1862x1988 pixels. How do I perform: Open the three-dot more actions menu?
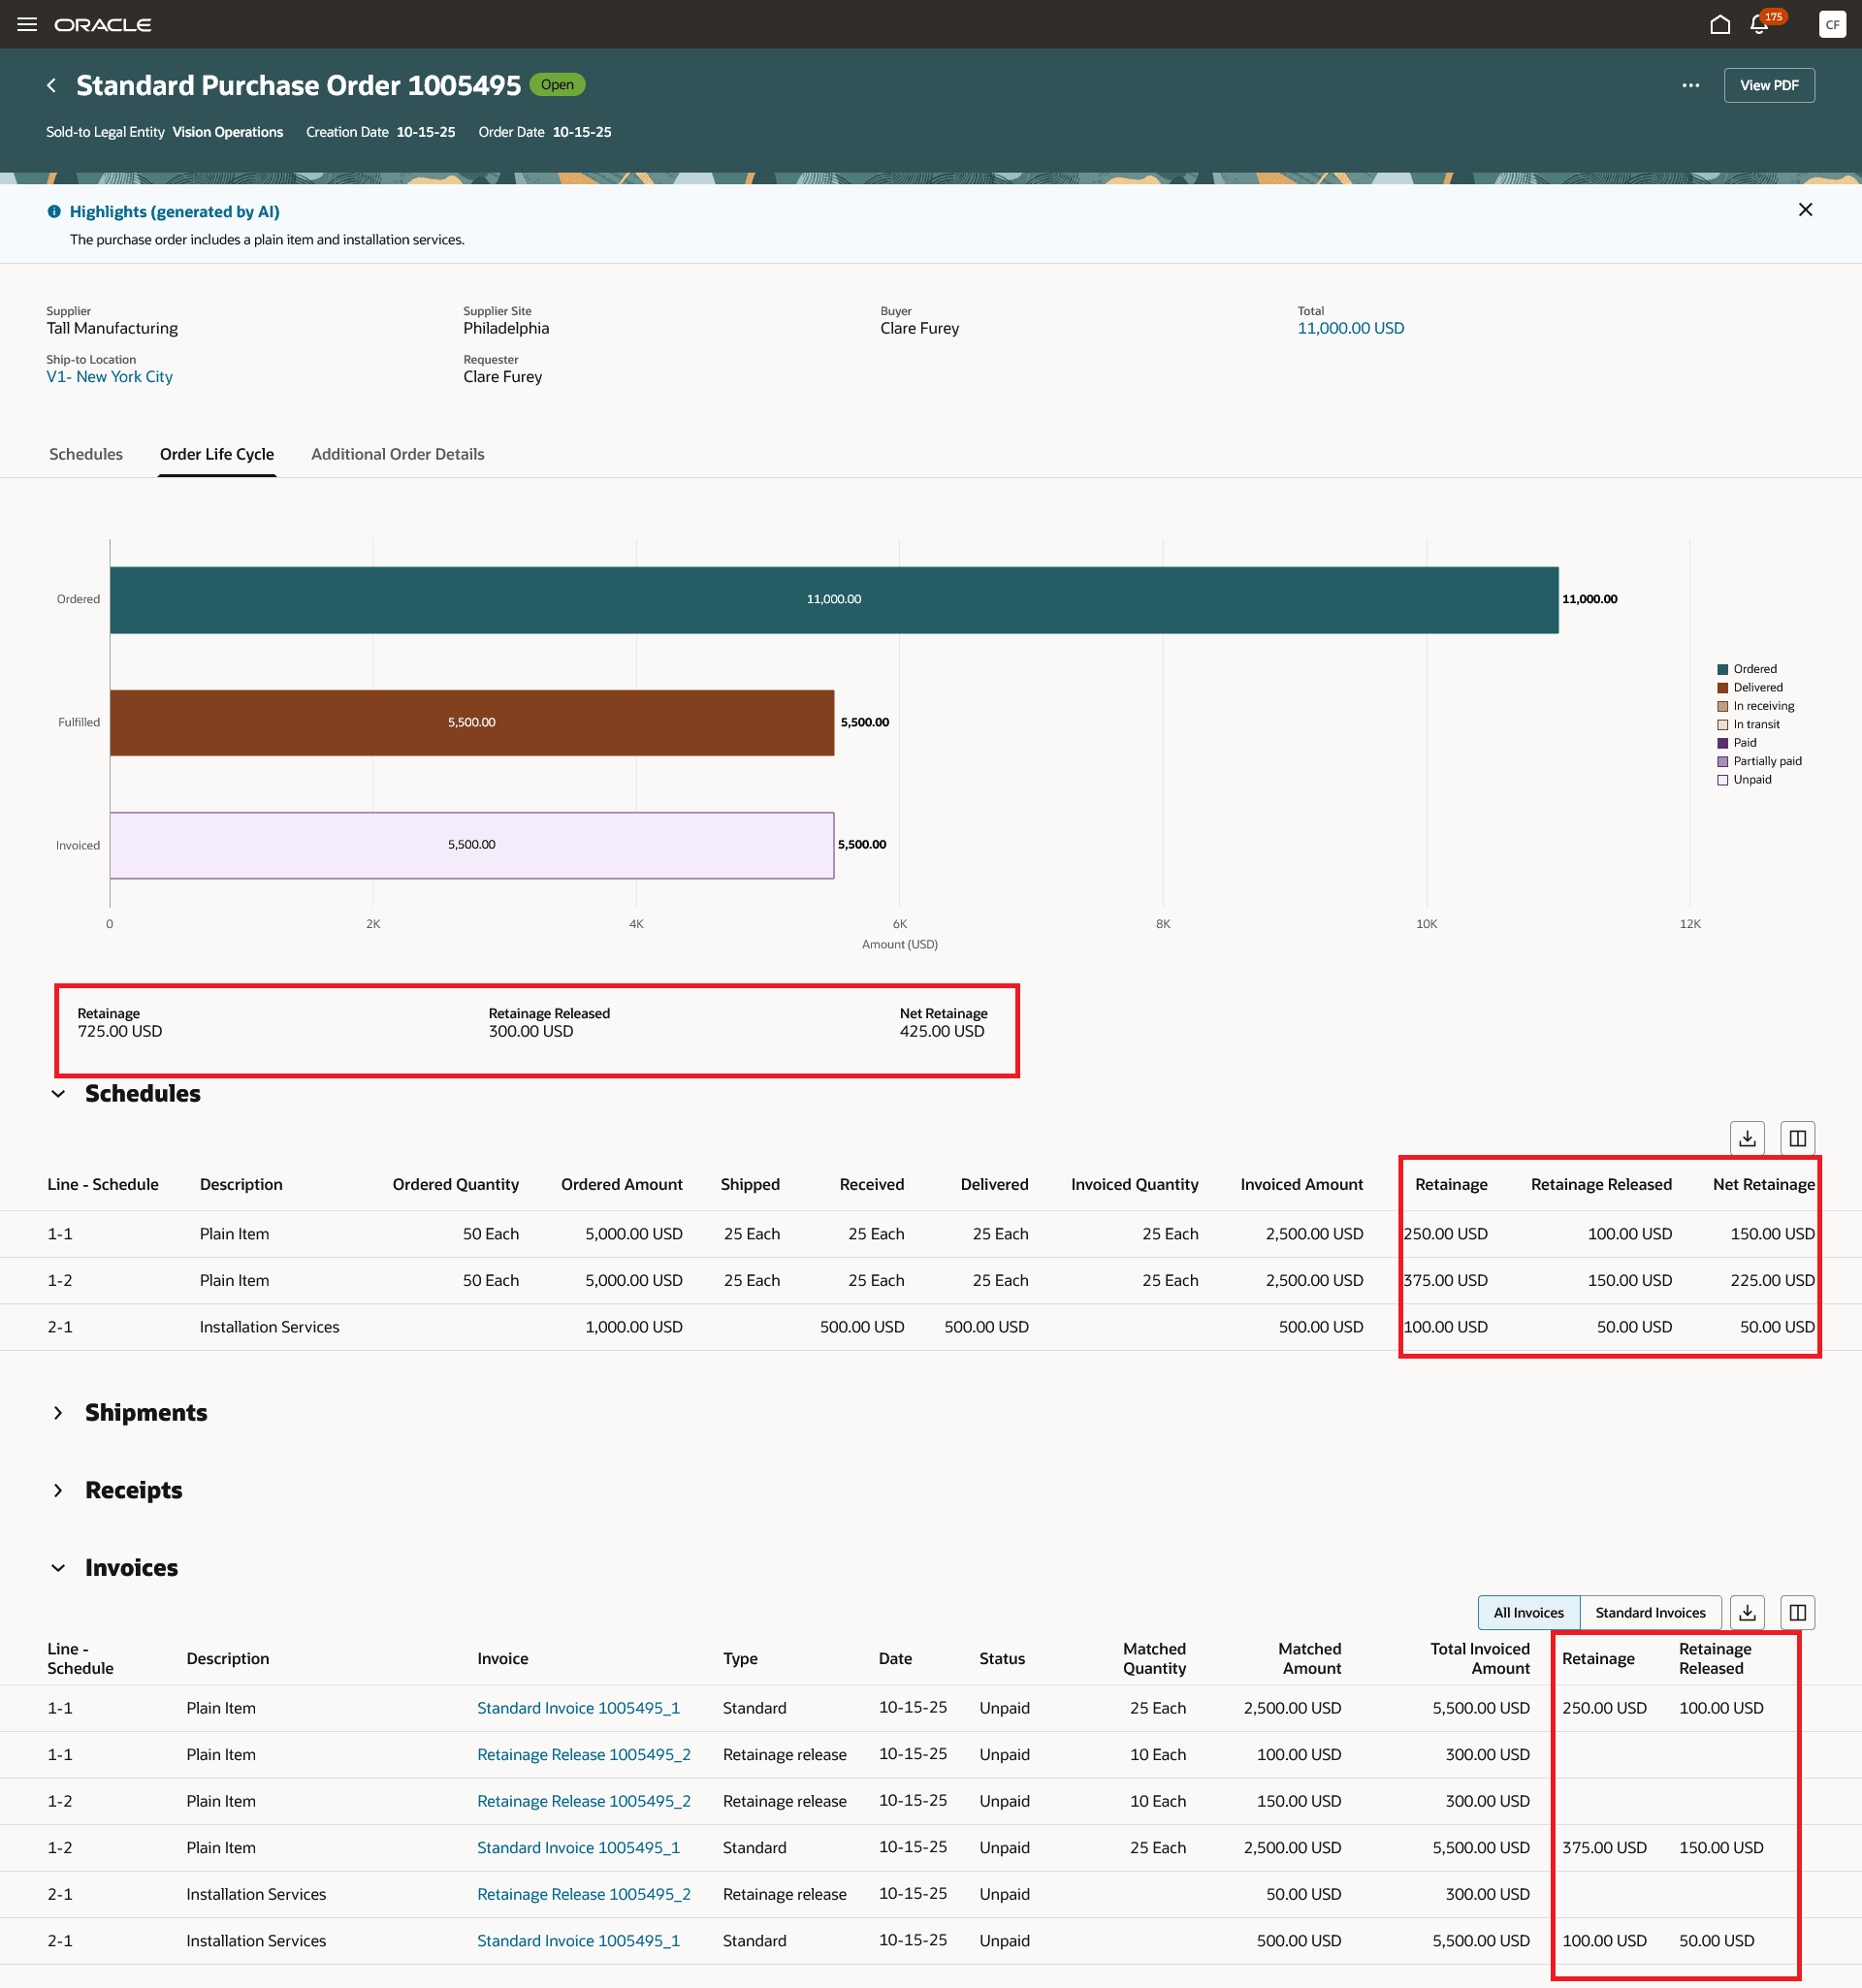(1690, 86)
